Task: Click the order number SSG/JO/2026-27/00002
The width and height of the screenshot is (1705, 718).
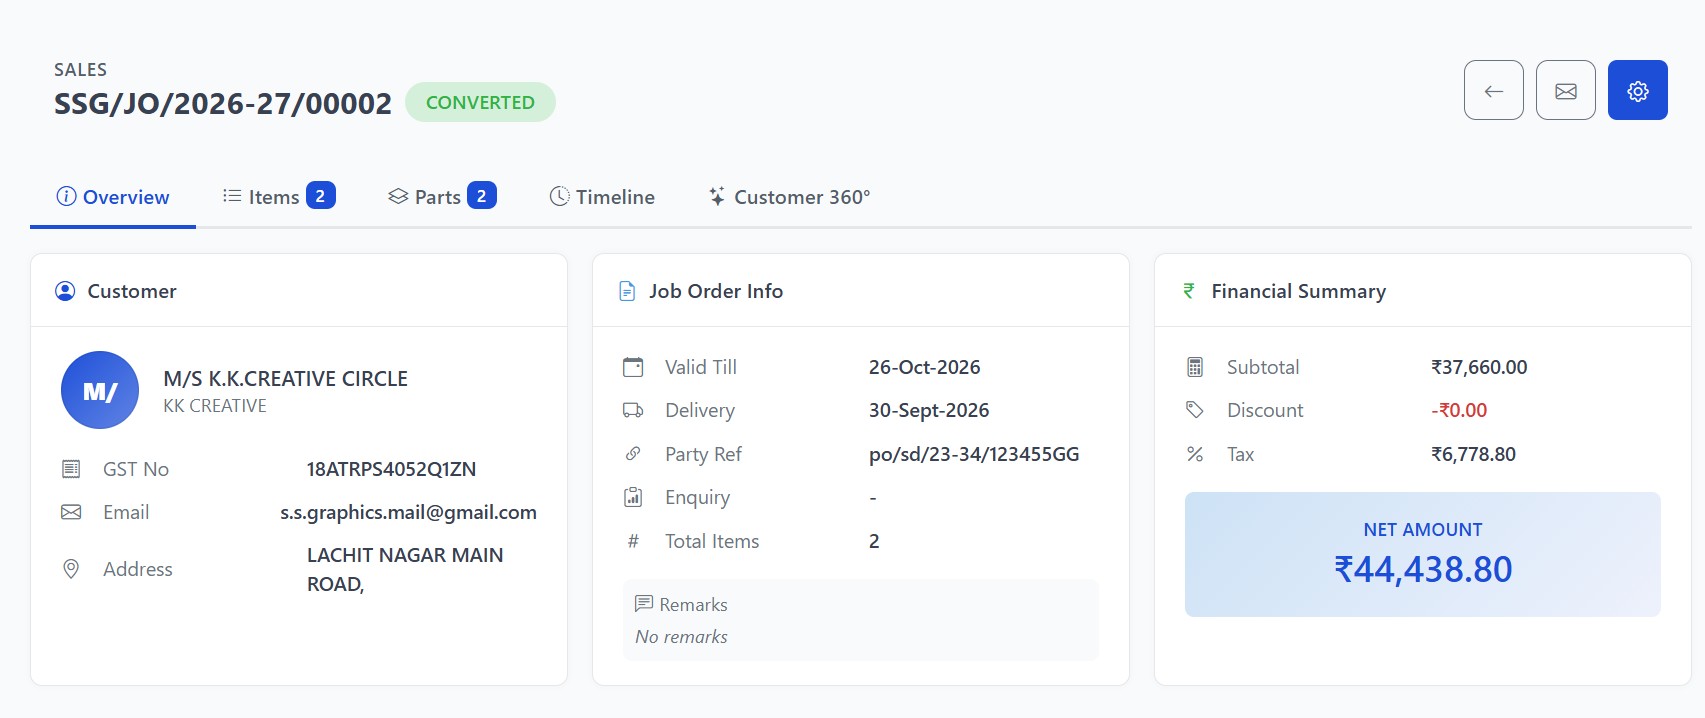Action: [223, 103]
